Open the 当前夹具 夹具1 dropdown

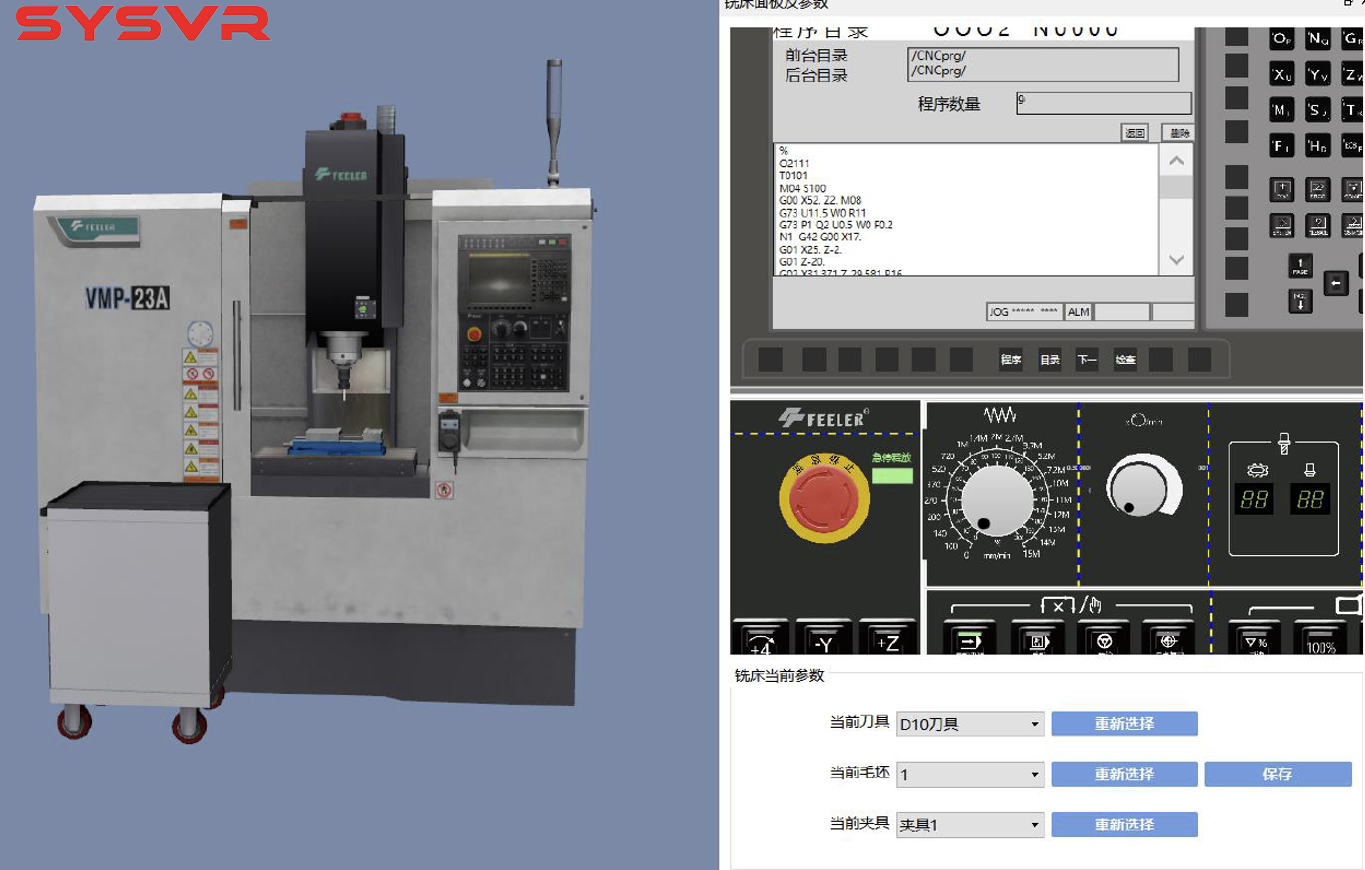point(970,826)
